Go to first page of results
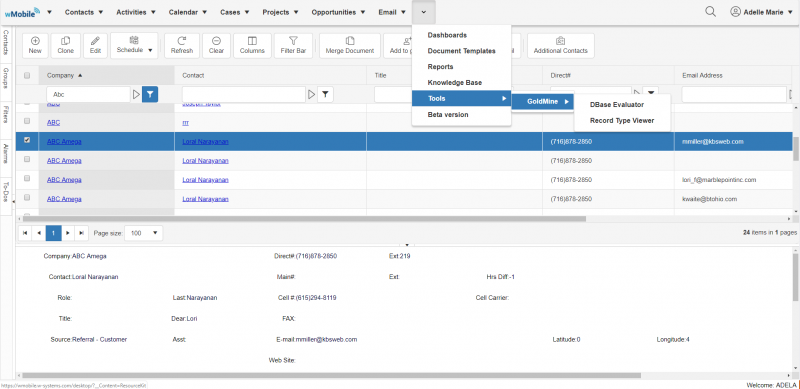Viewport: 800px width, 389px height. 25,233
